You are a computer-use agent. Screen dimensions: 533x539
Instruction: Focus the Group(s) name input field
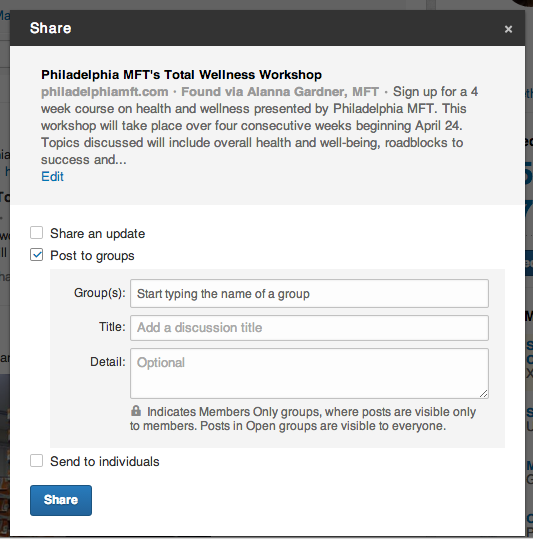[x=309, y=294]
